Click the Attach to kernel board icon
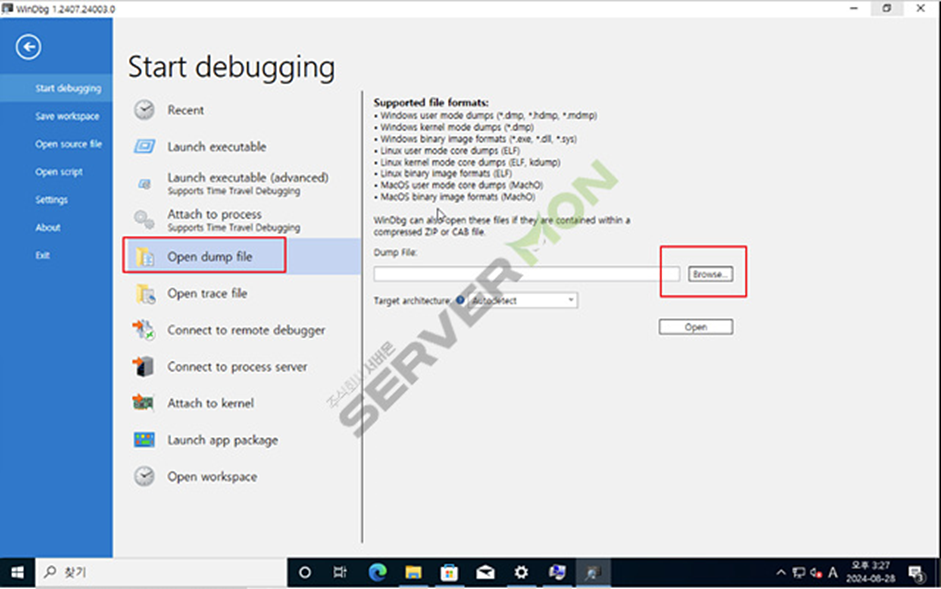Viewport: 941px width, 589px height. click(143, 403)
